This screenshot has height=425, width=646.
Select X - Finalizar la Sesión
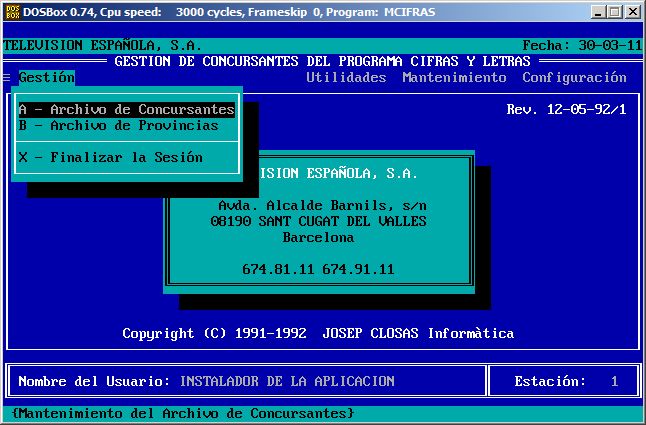point(110,157)
